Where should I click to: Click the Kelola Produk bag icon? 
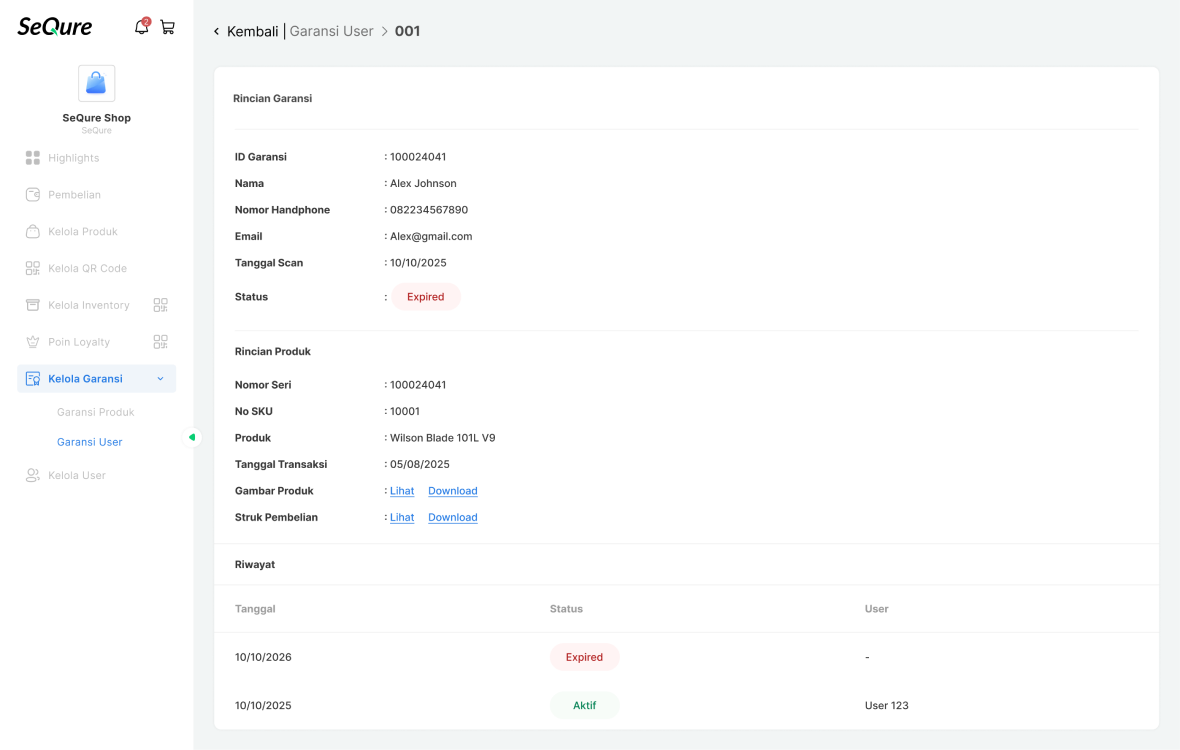pos(32,232)
